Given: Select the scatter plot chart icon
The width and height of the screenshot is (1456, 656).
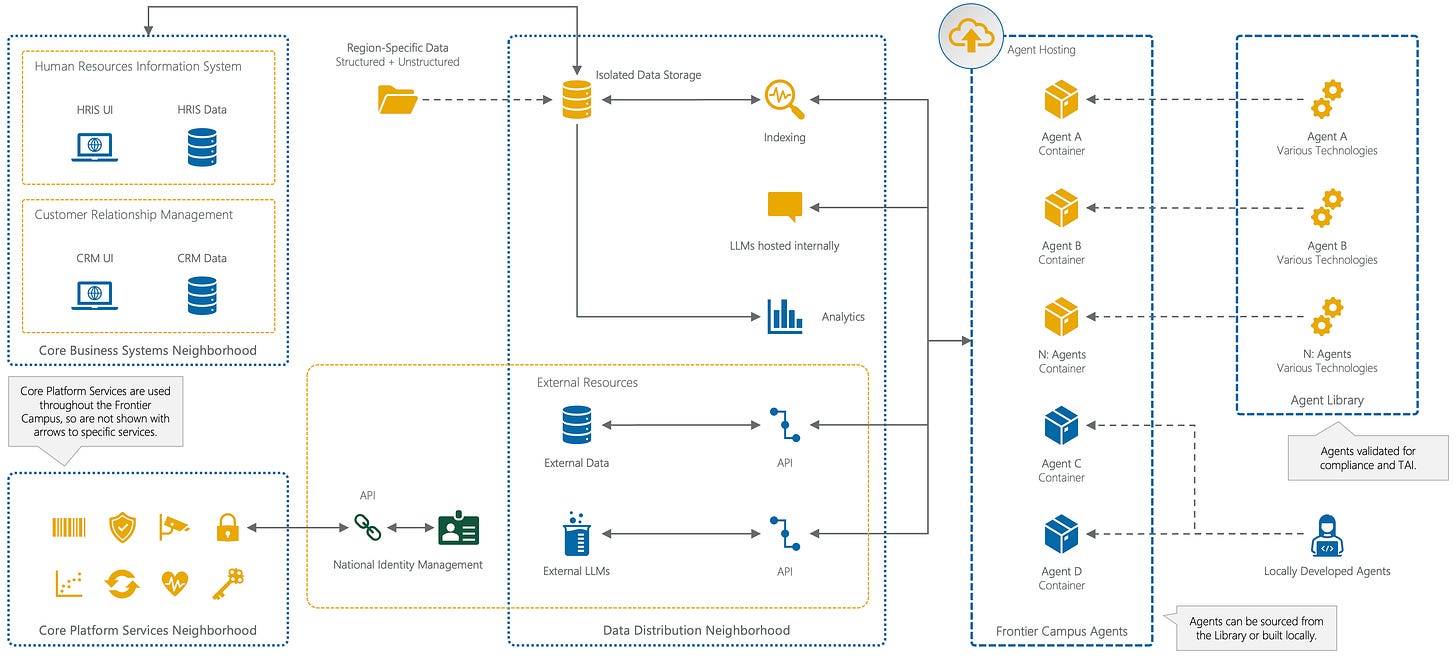Looking at the screenshot, I should tap(69, 584).
